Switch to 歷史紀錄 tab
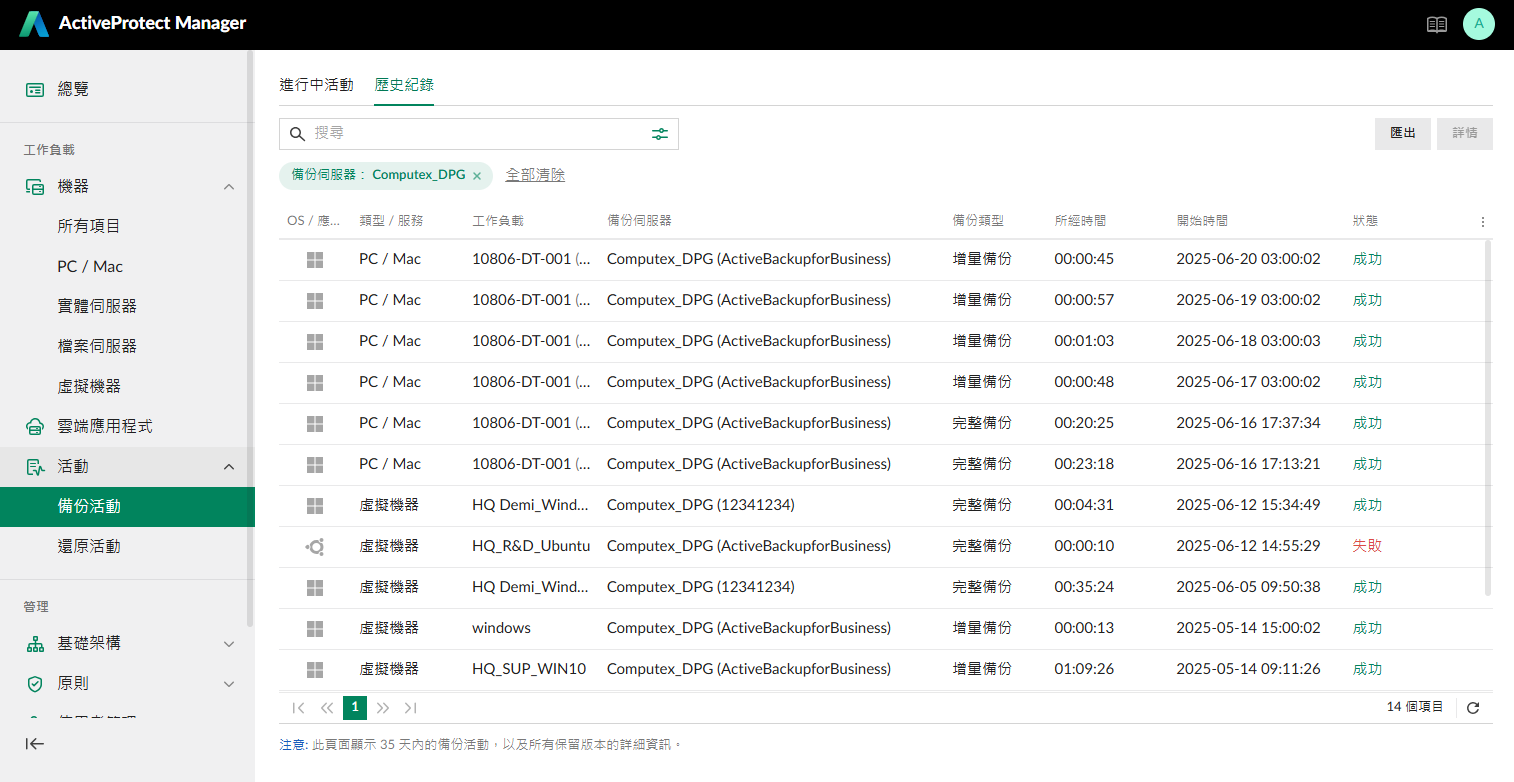 click(x=404, y=85)
